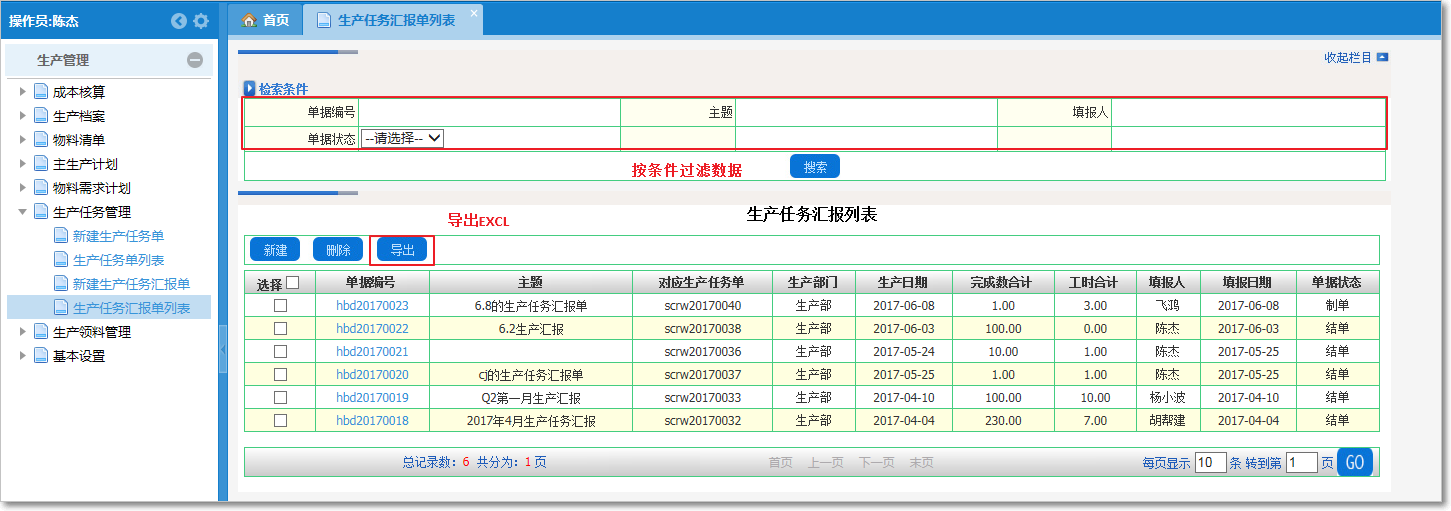Click page icon beside 生产任务单列表

(61, 260)
